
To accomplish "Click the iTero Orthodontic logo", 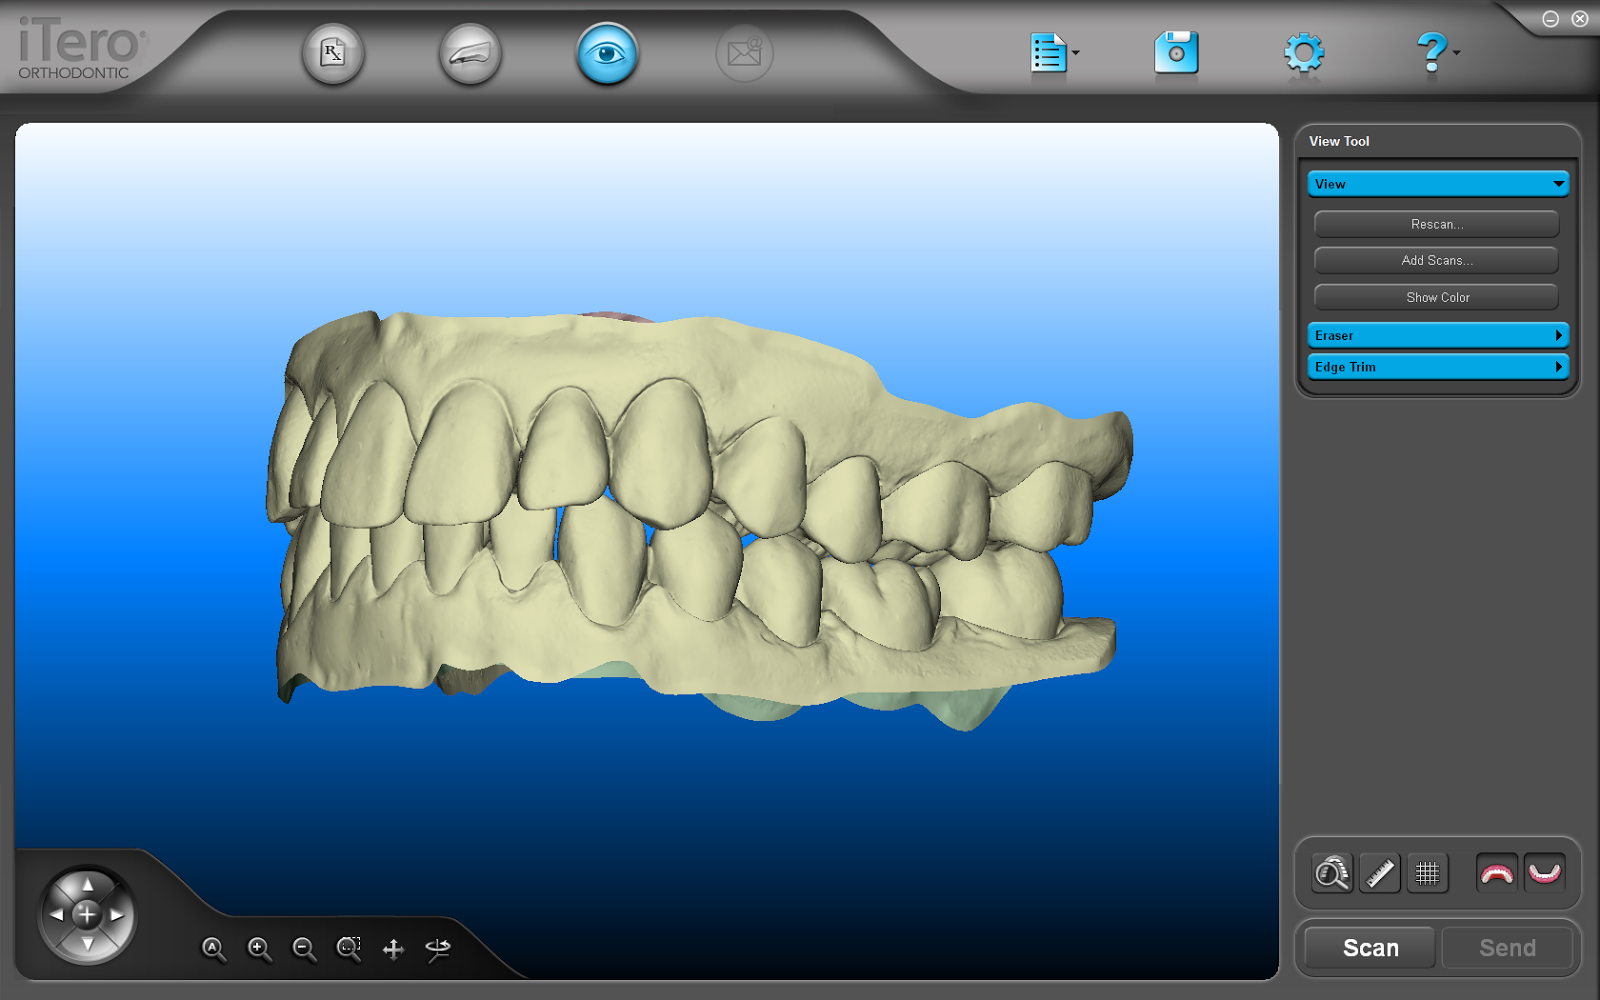I will click(82, 49).
